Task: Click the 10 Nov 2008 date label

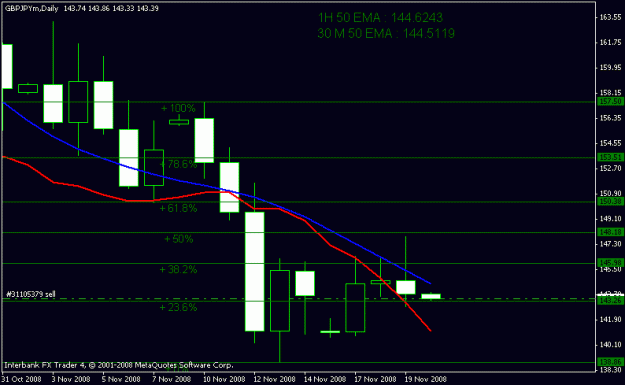Action: click(x=224, y=379)
